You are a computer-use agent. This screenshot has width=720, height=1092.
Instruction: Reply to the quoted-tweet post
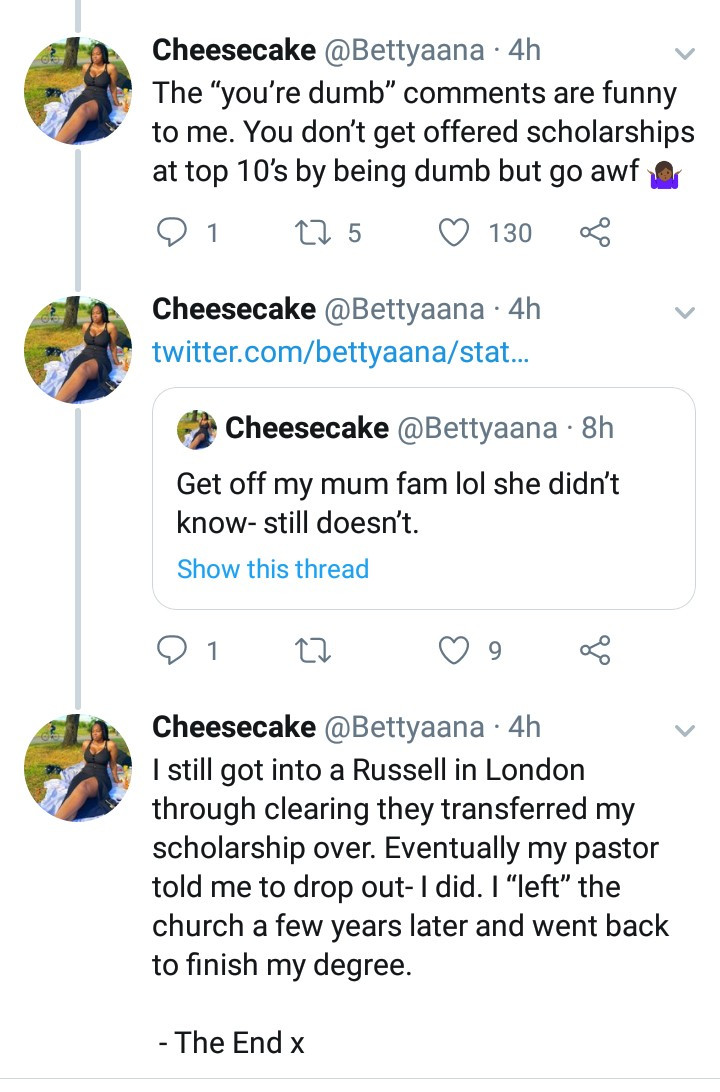[x=174, y=652]
